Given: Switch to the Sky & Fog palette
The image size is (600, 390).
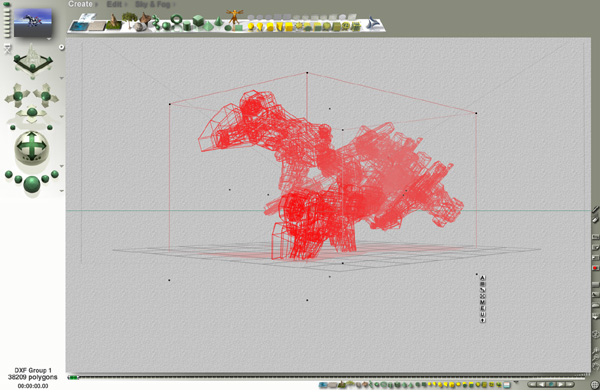Looking at the screenshot, I should point(153,5).
